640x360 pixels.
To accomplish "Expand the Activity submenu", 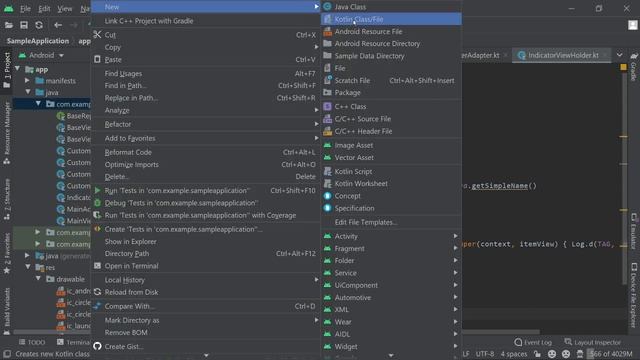I will [391, 236].
